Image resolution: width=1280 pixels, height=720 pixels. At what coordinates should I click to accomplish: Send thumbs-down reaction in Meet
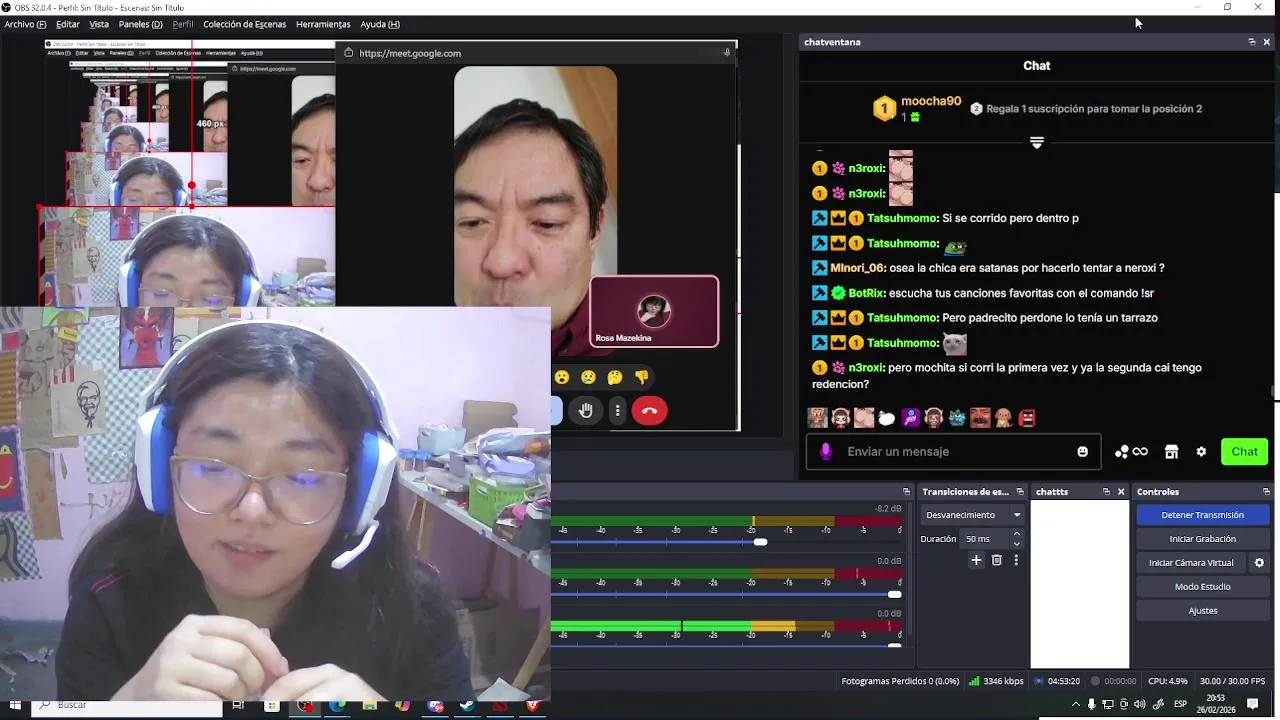click(642, 377)
